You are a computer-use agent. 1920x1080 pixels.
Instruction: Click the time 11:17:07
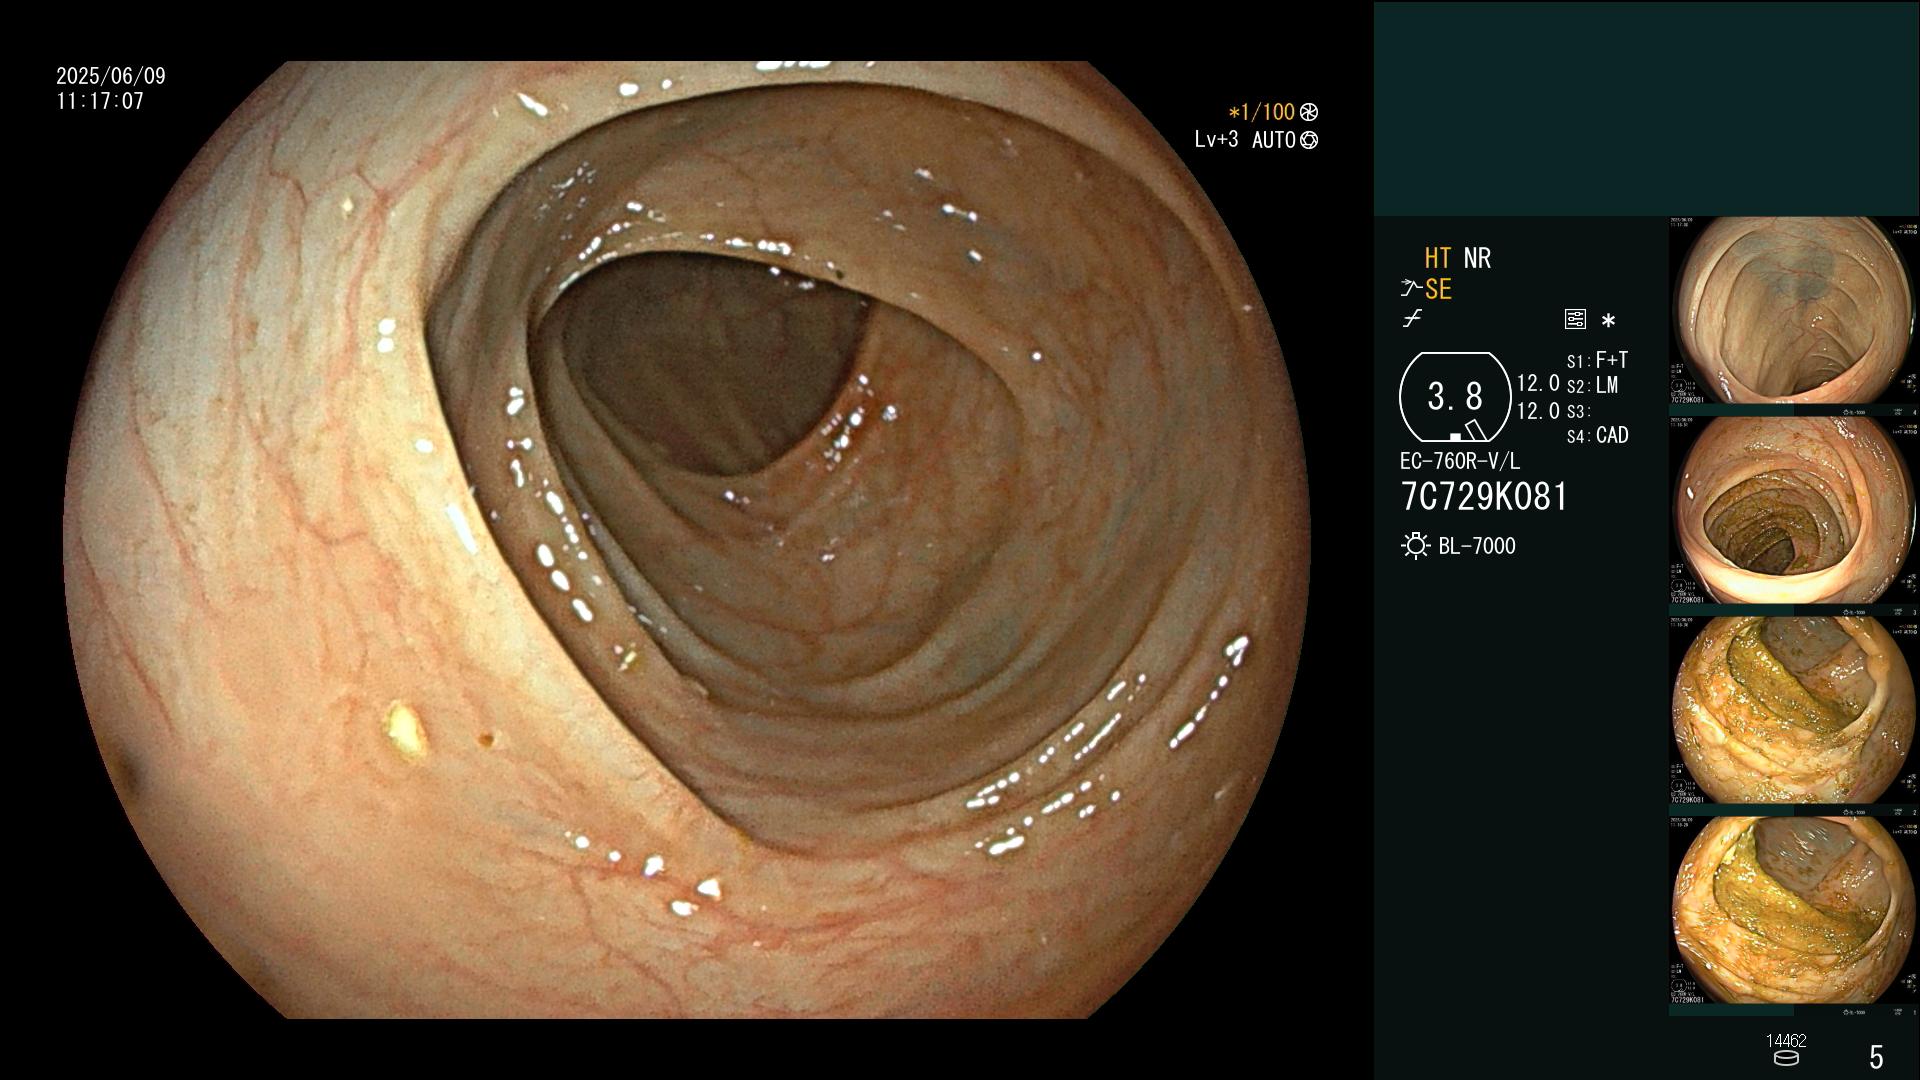100,101
